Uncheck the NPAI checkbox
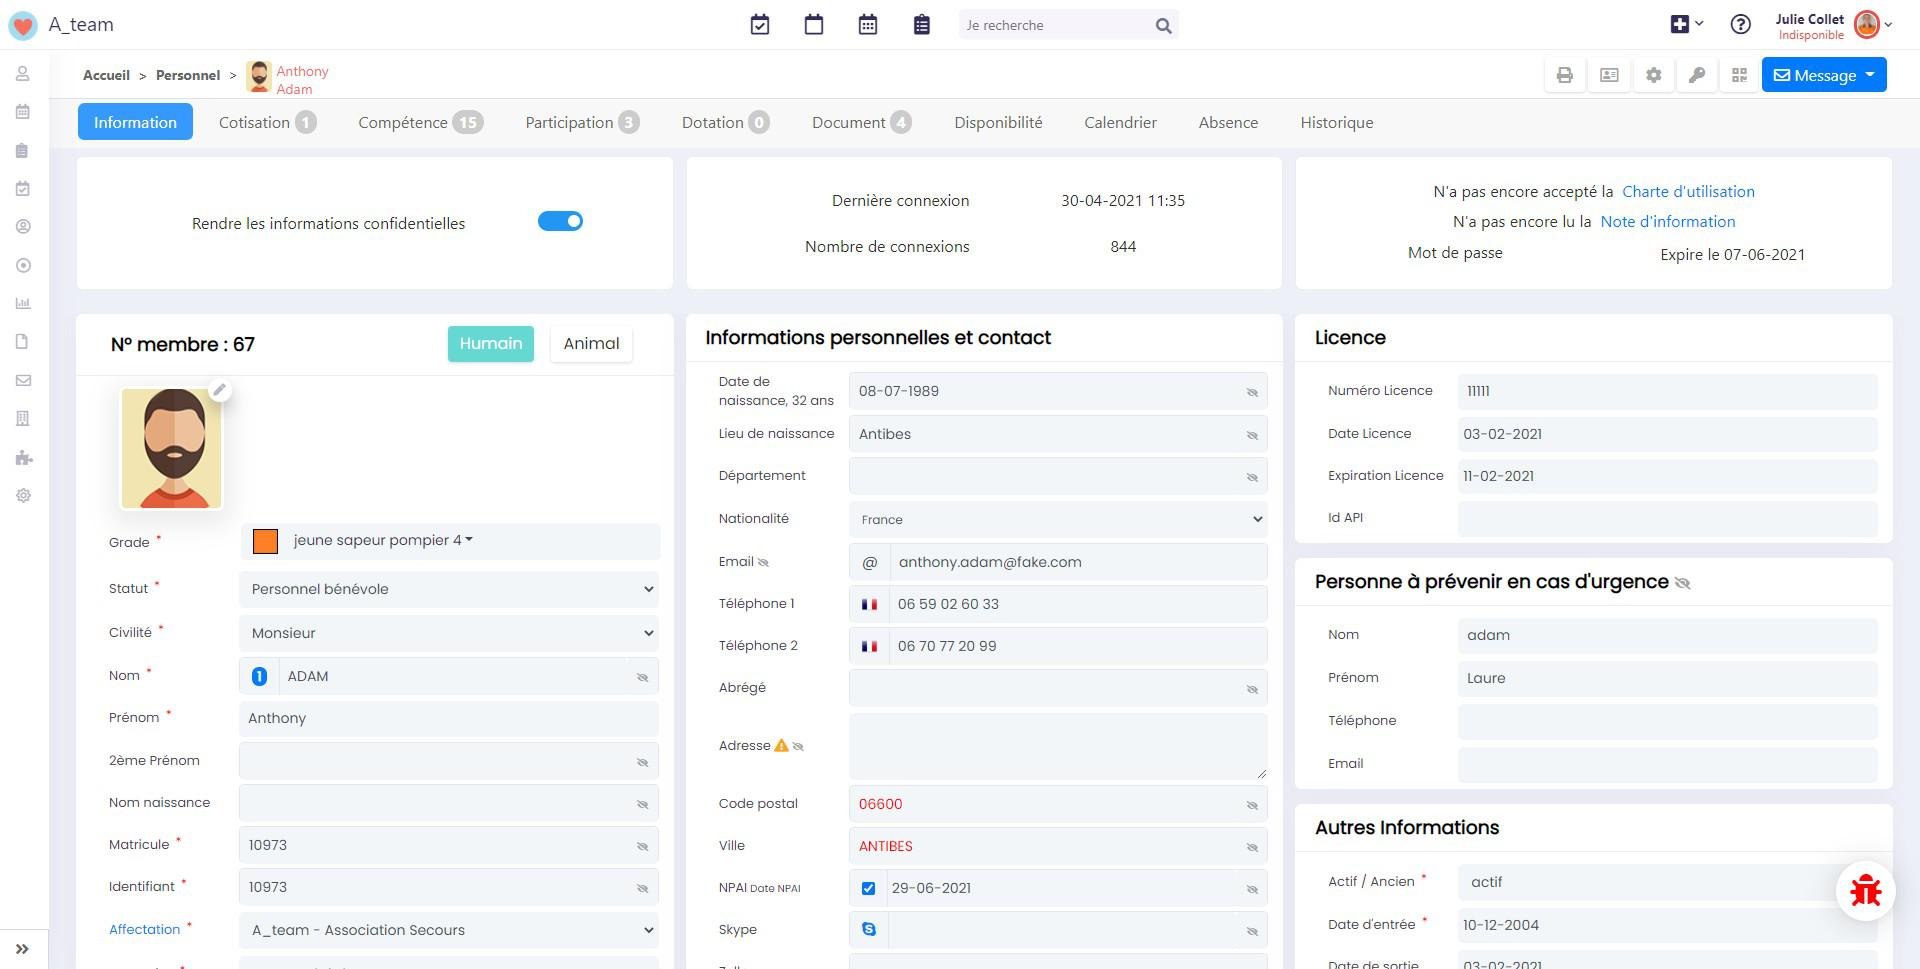This screenshot has width=1920, height=969. [x=868, y=888]
